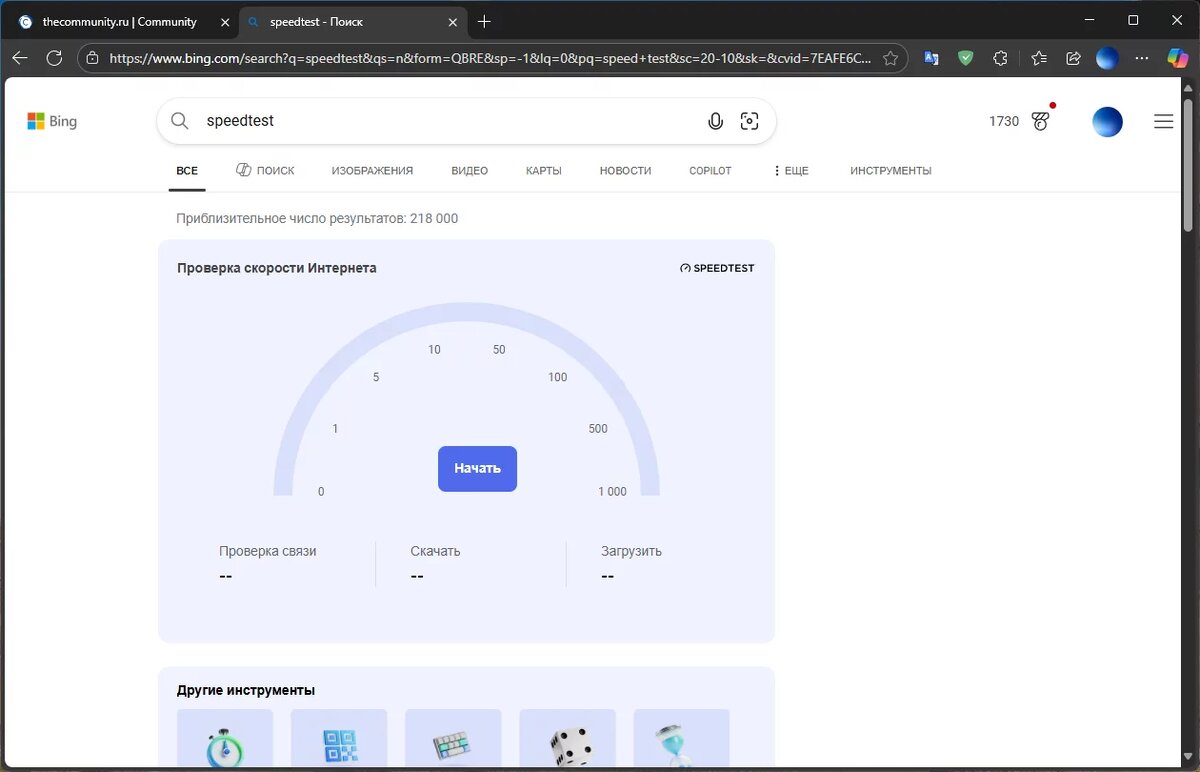This screenshot has height=772, width=1200.
Task: Click the Скачать label
Action: 435,551
